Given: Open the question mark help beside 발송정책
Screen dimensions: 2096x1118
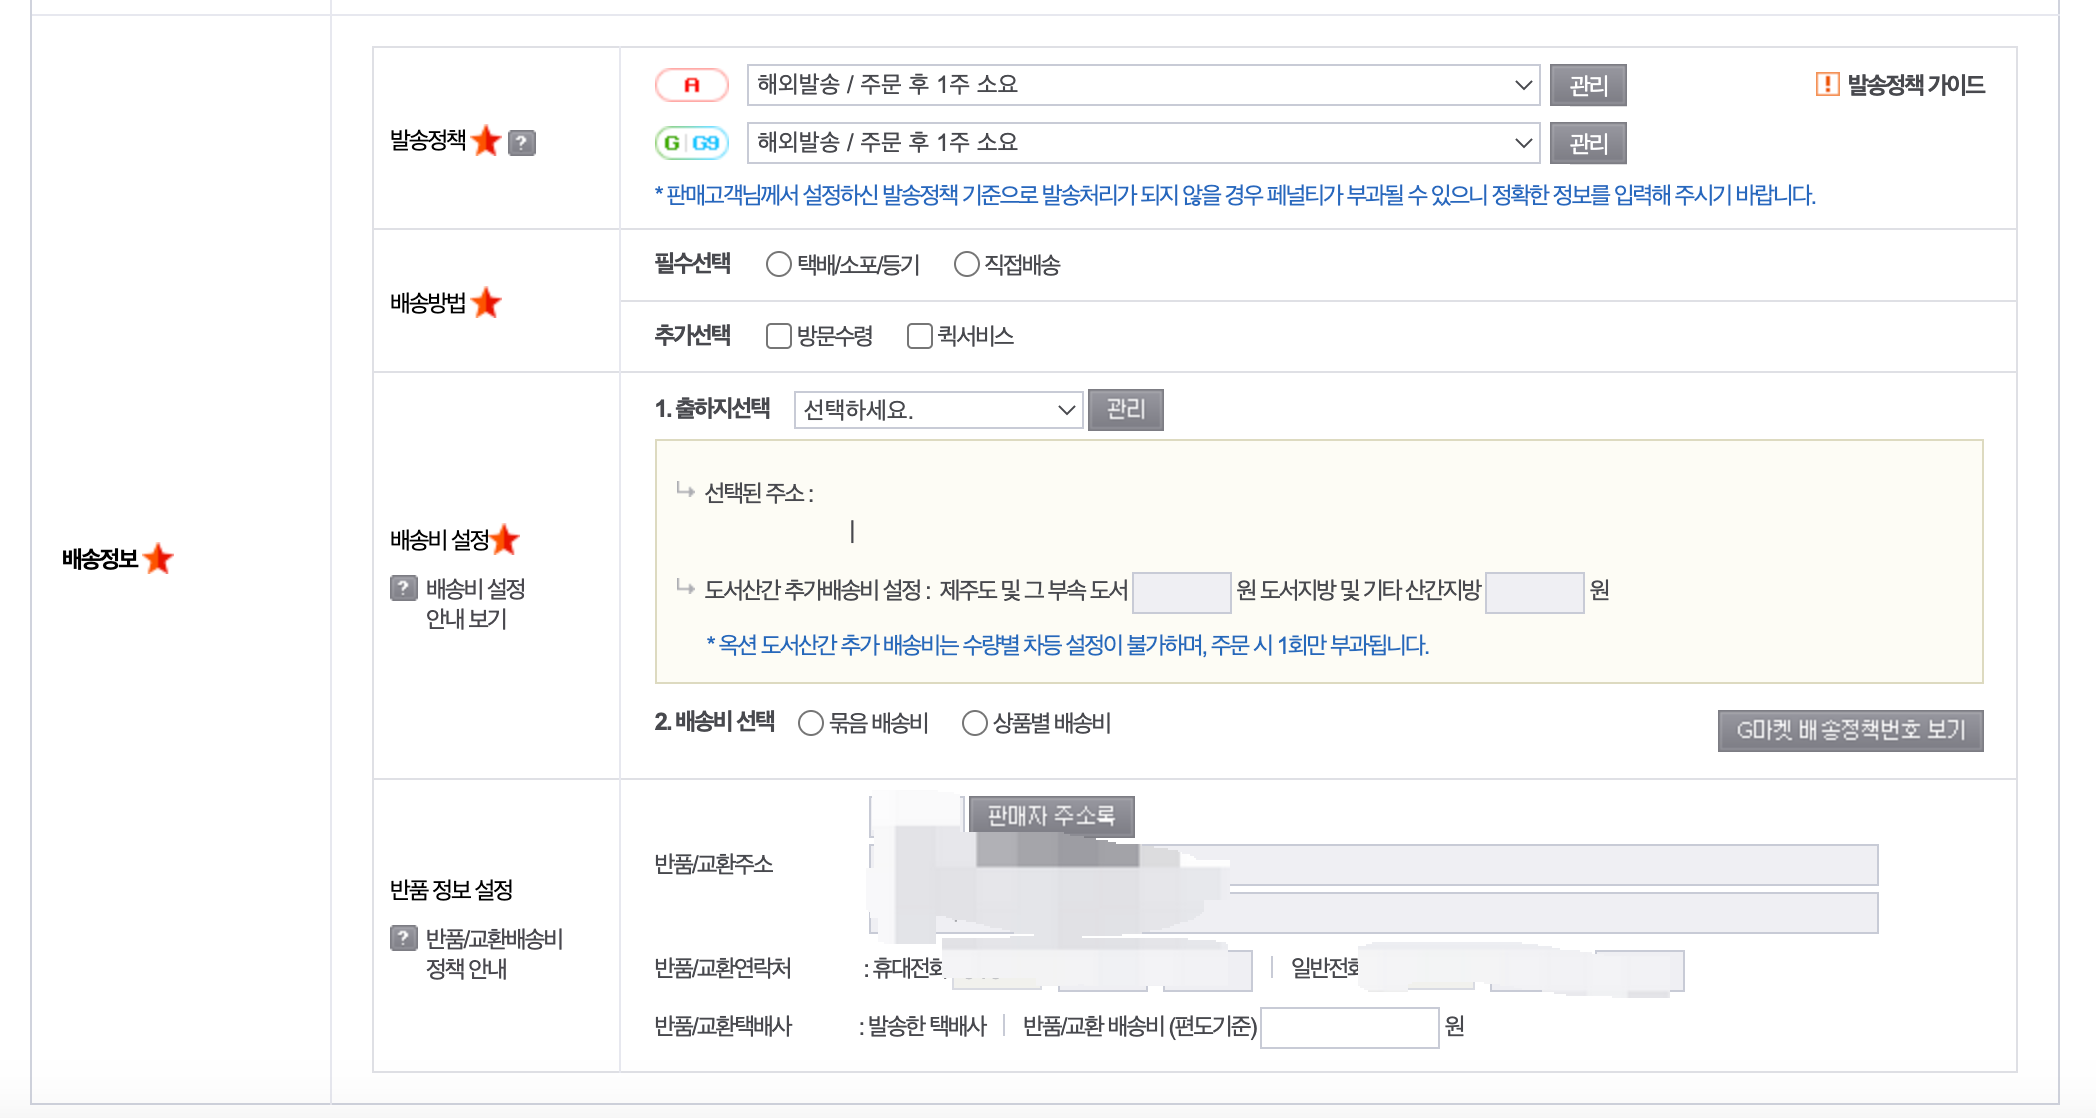Looking at the screenshot, I should pyautogui.click(x=522, y=142).
